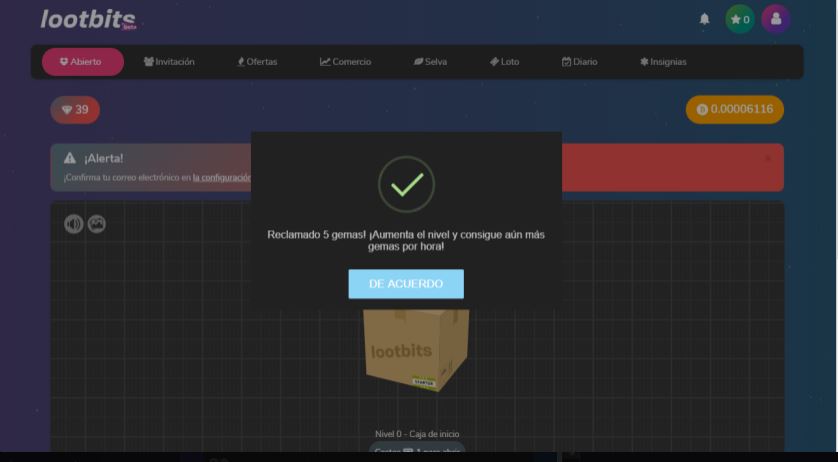
Task: Open the Ofertas tab
Action: click(x=257, y=62)
